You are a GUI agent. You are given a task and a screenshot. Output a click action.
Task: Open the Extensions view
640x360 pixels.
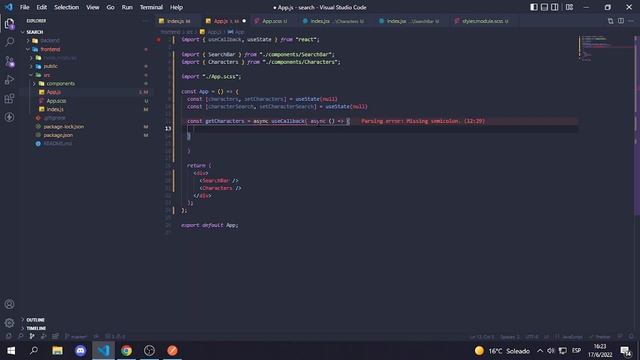point(9,98)
